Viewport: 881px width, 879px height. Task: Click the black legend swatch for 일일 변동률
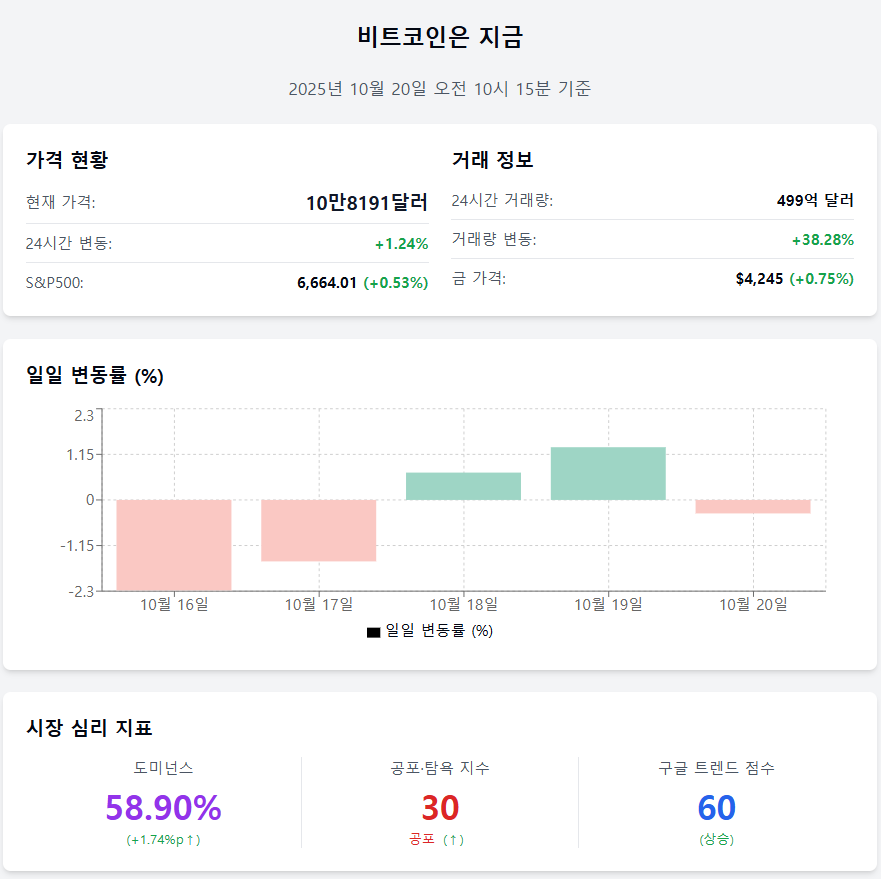click(374, 632)
